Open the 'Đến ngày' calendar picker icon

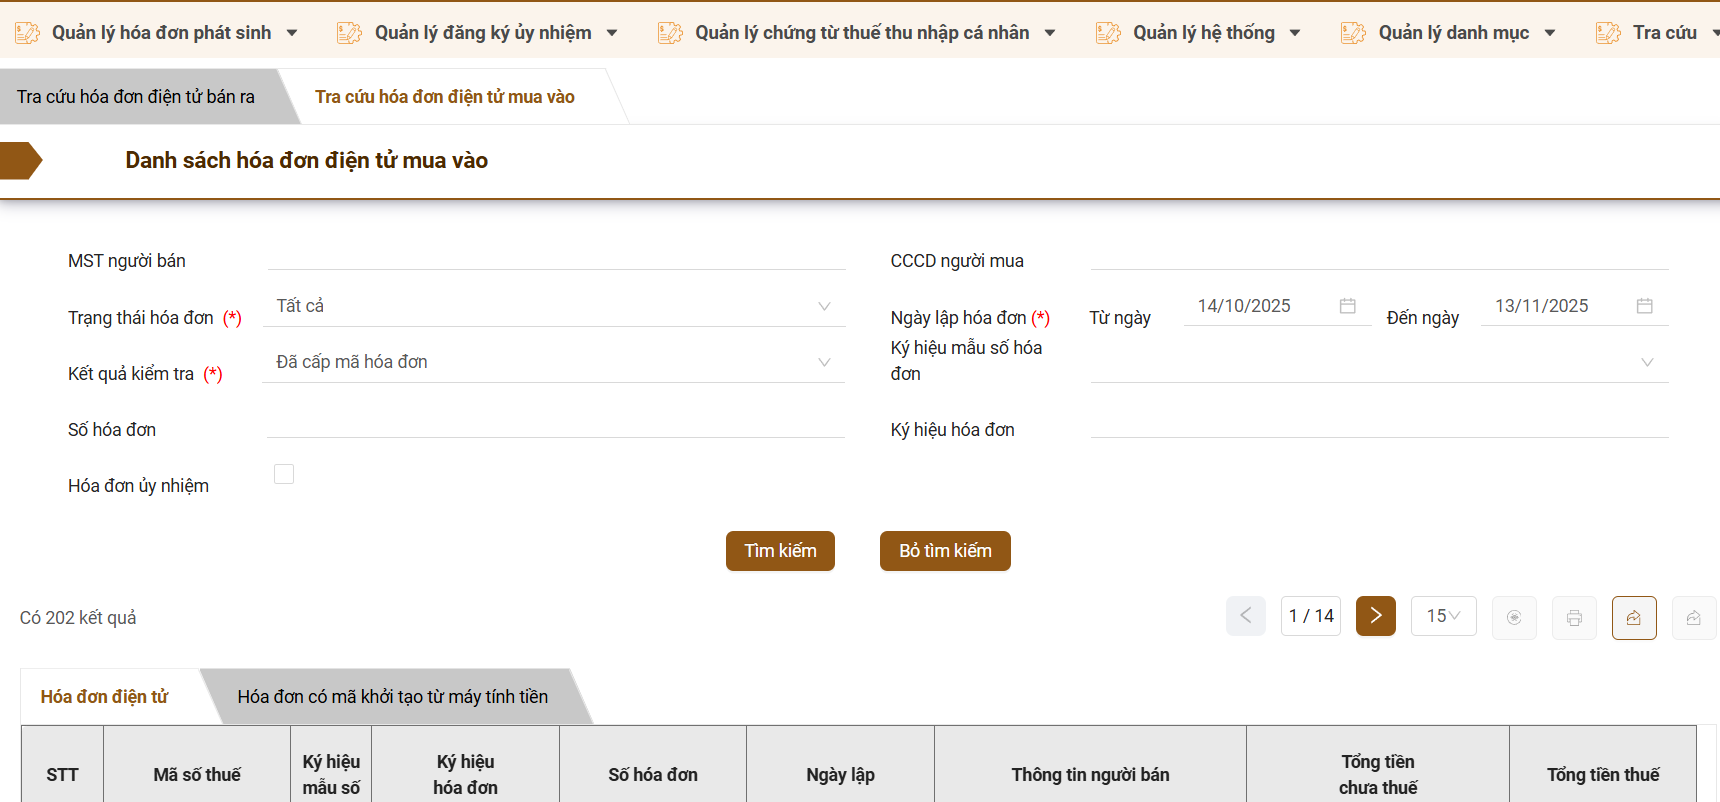pyautogui.click(x=1644, y=306)
